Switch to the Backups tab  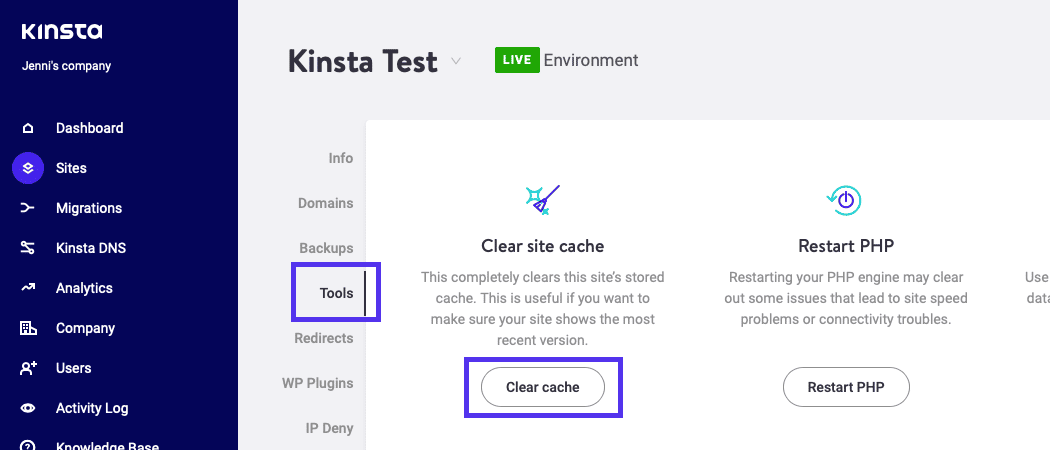click(326, 248)
